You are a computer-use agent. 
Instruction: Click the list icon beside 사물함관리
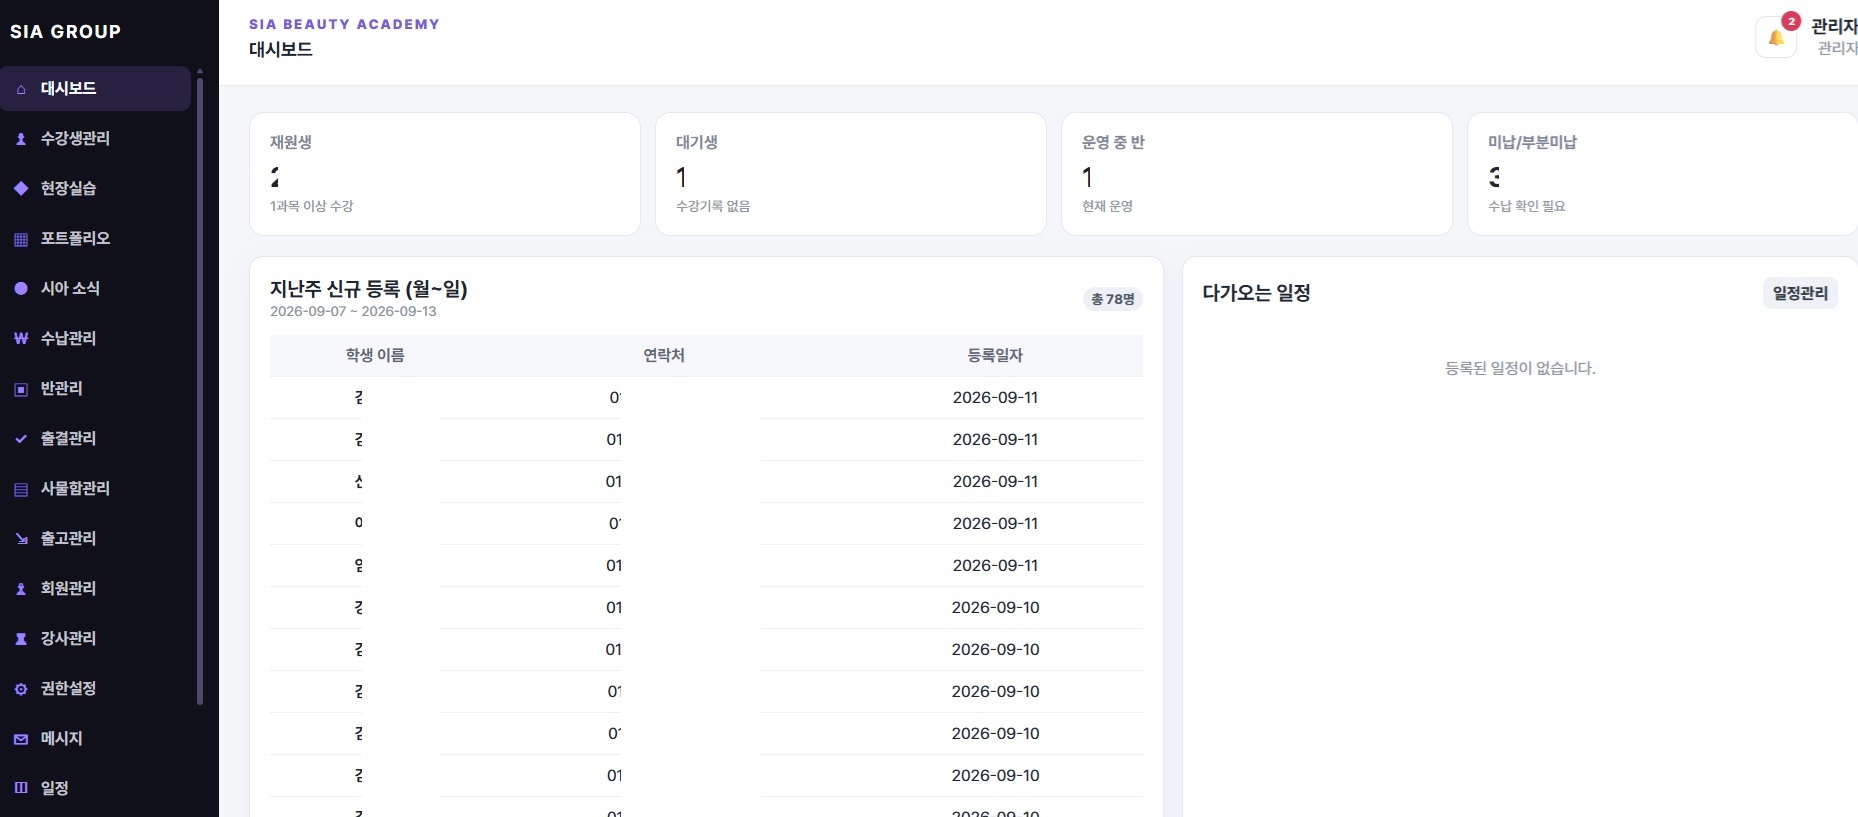click(x=21, y=489)
